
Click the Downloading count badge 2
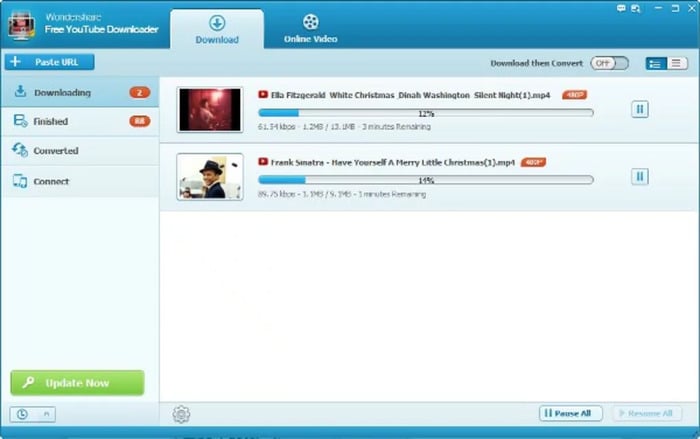point(140,92)
